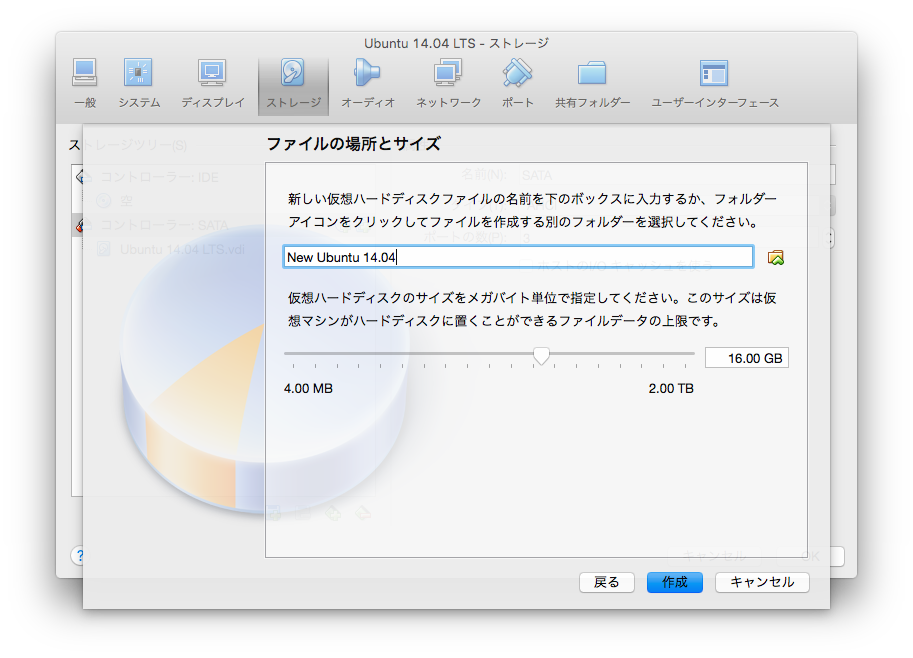Click the folder icon to choose file location
Image resolution: width=913 pixels, height=658 pixels.
pos(776,257)
